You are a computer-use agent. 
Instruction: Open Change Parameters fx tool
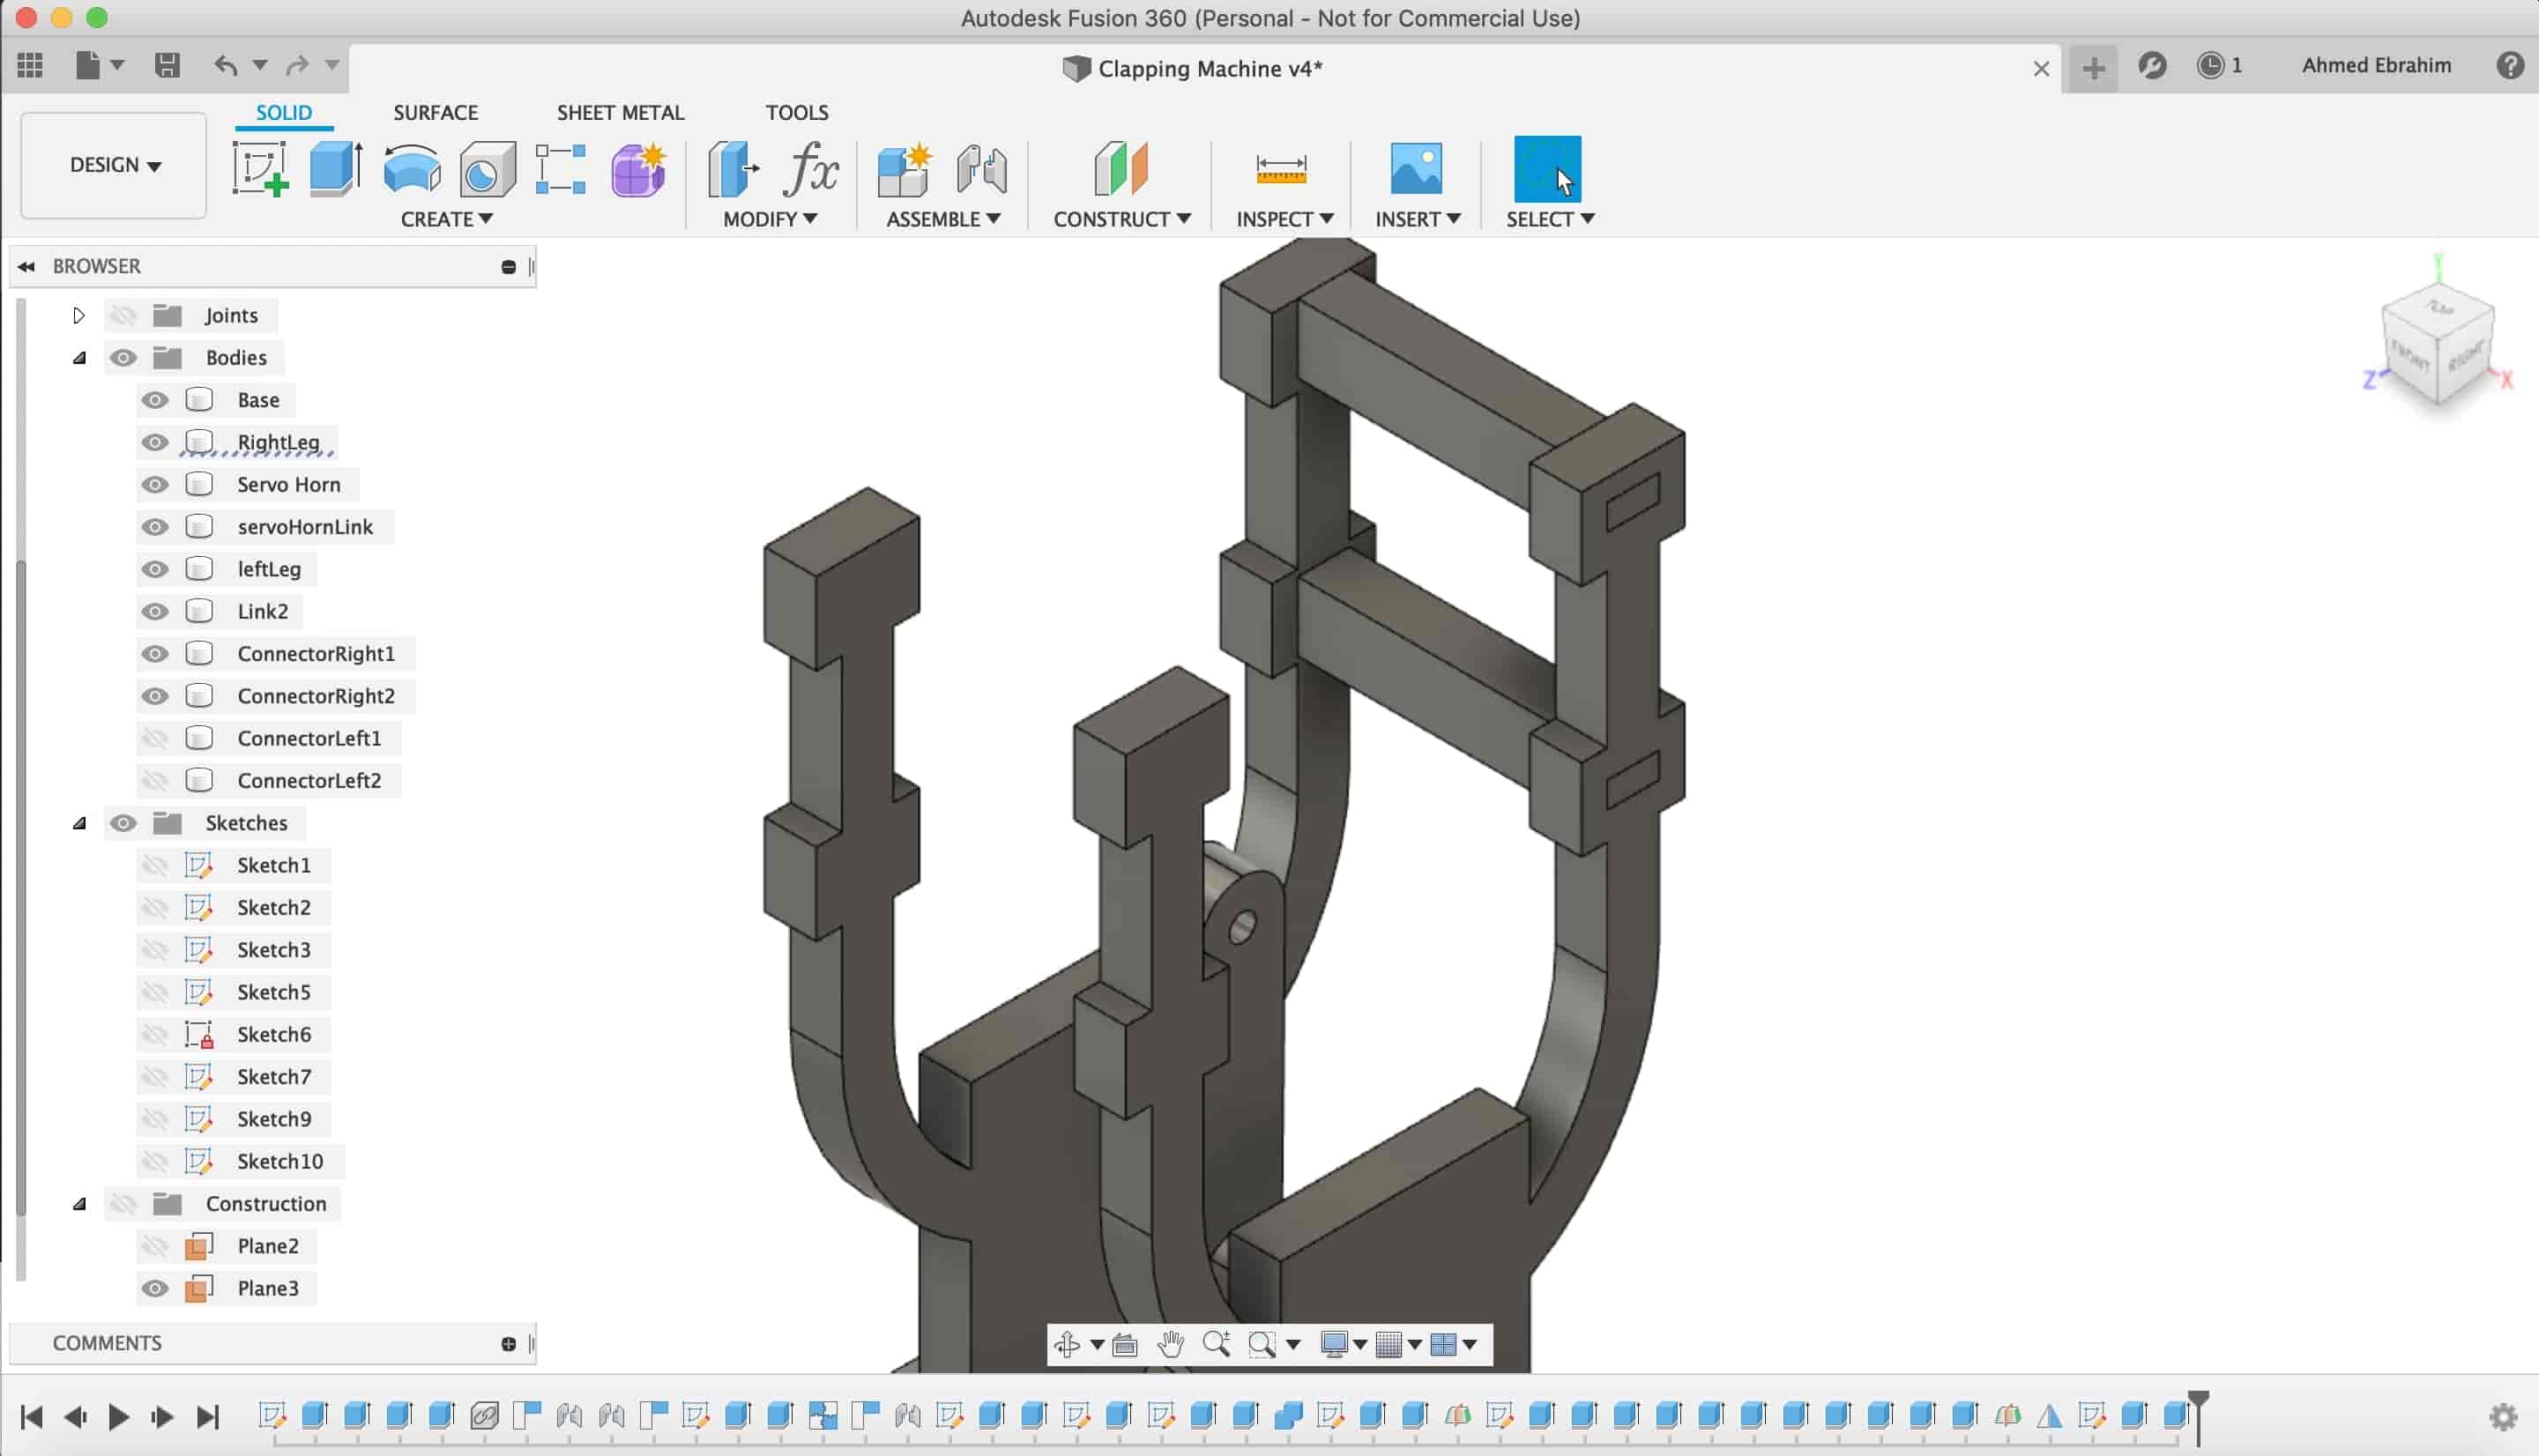tap(810, 168)
